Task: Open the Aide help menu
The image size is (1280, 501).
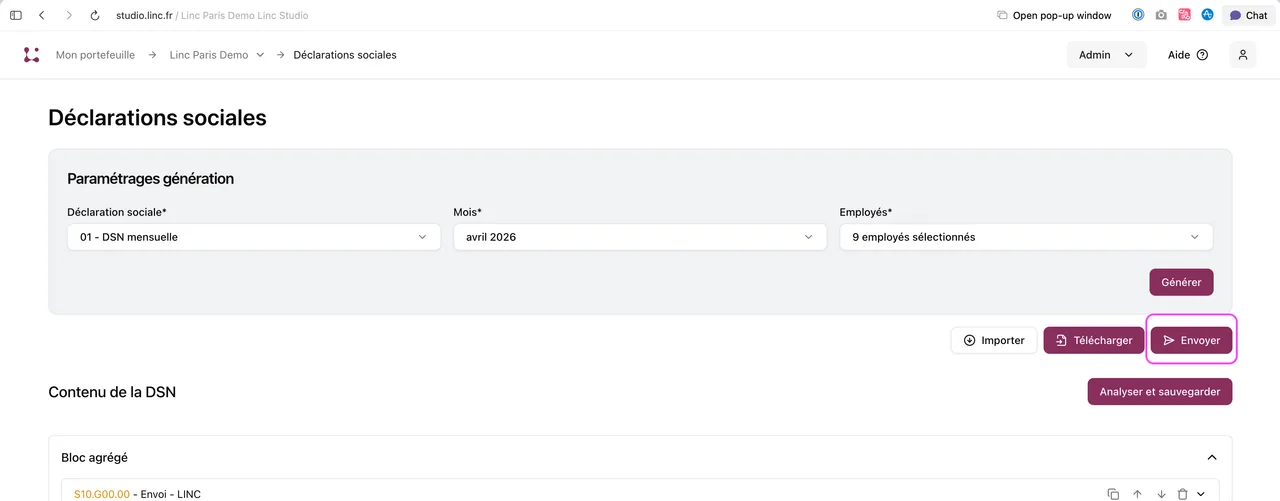Action: tap(1188, 55)
